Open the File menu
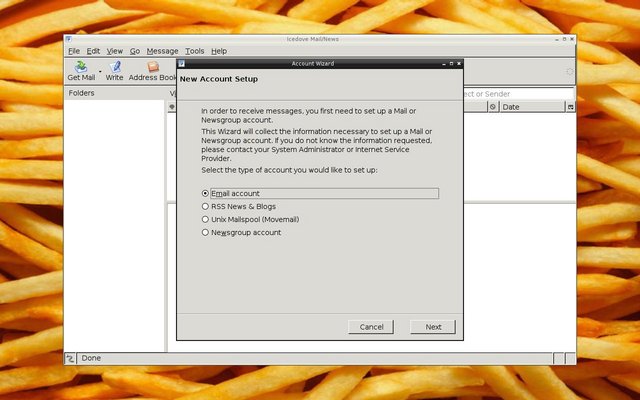The height and width of the screenshot is (400, 640). (74, 51)
